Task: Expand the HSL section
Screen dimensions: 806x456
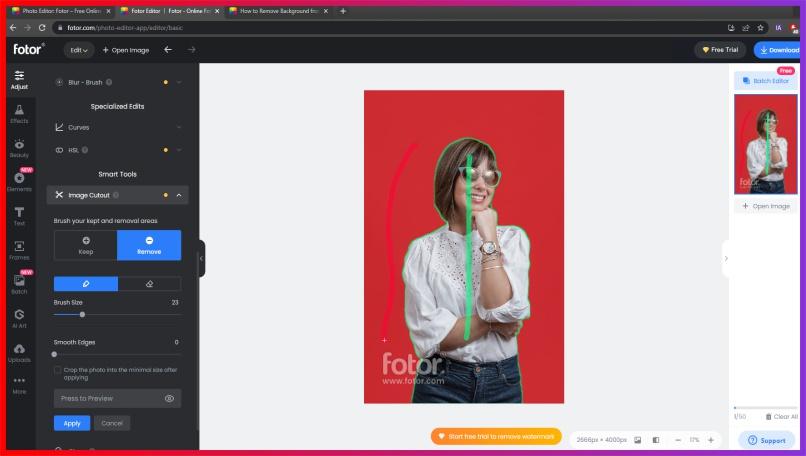Action: click(x=117, y=150)
